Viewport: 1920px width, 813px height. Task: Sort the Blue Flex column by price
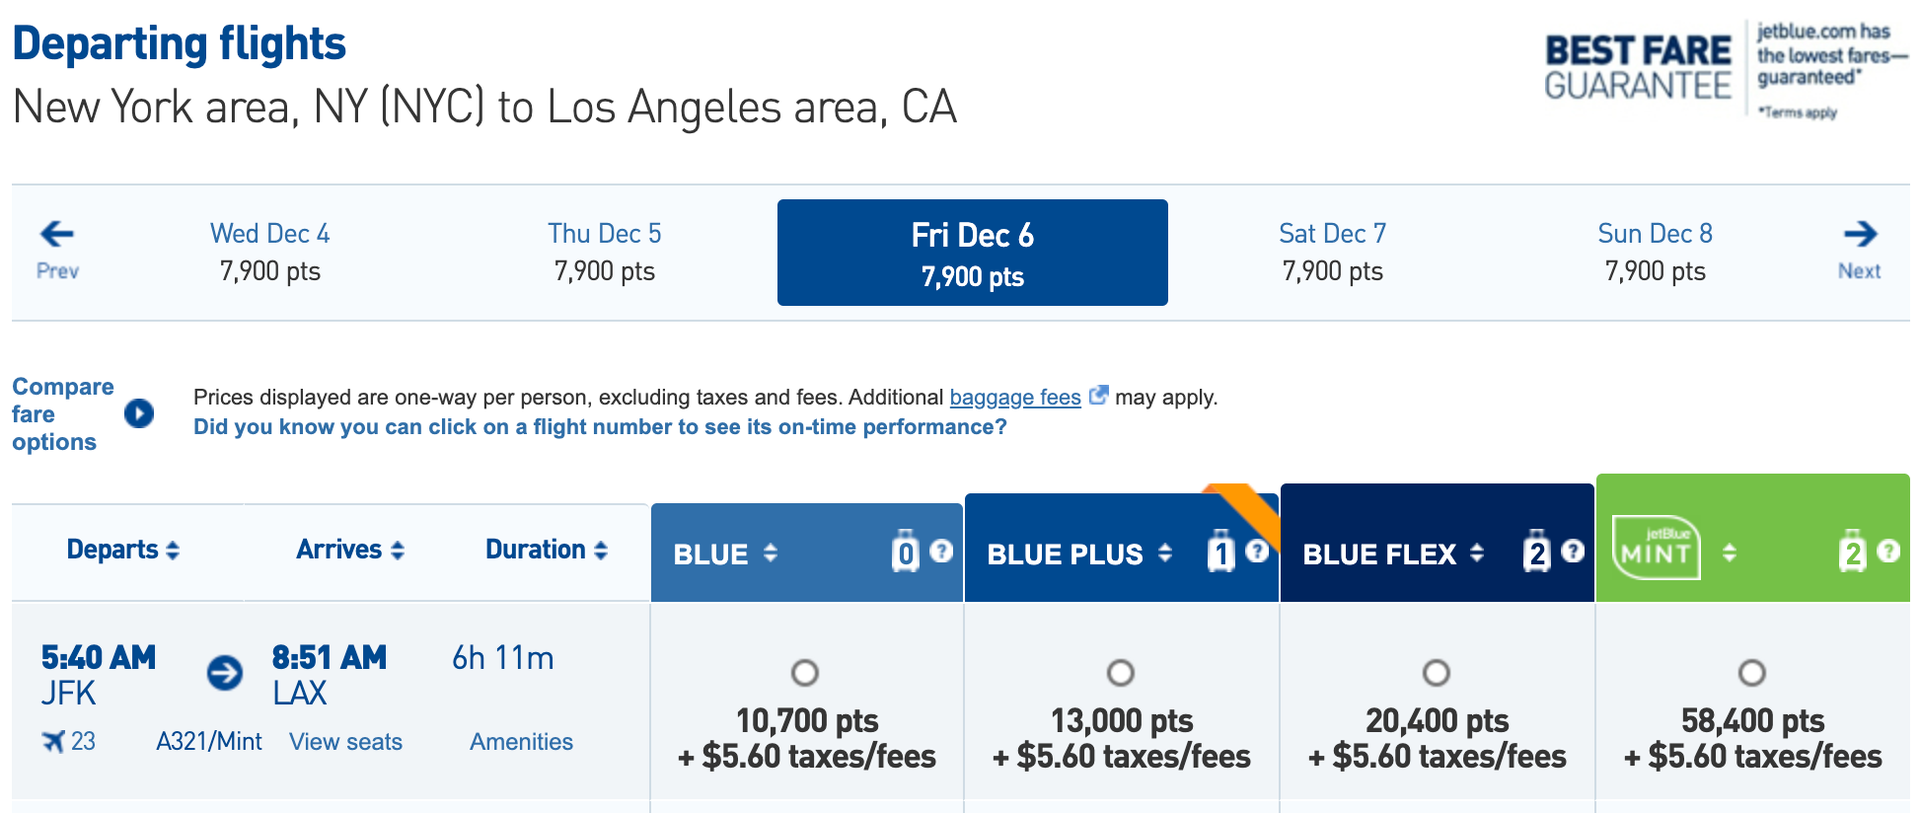(x=1477, y=550)
